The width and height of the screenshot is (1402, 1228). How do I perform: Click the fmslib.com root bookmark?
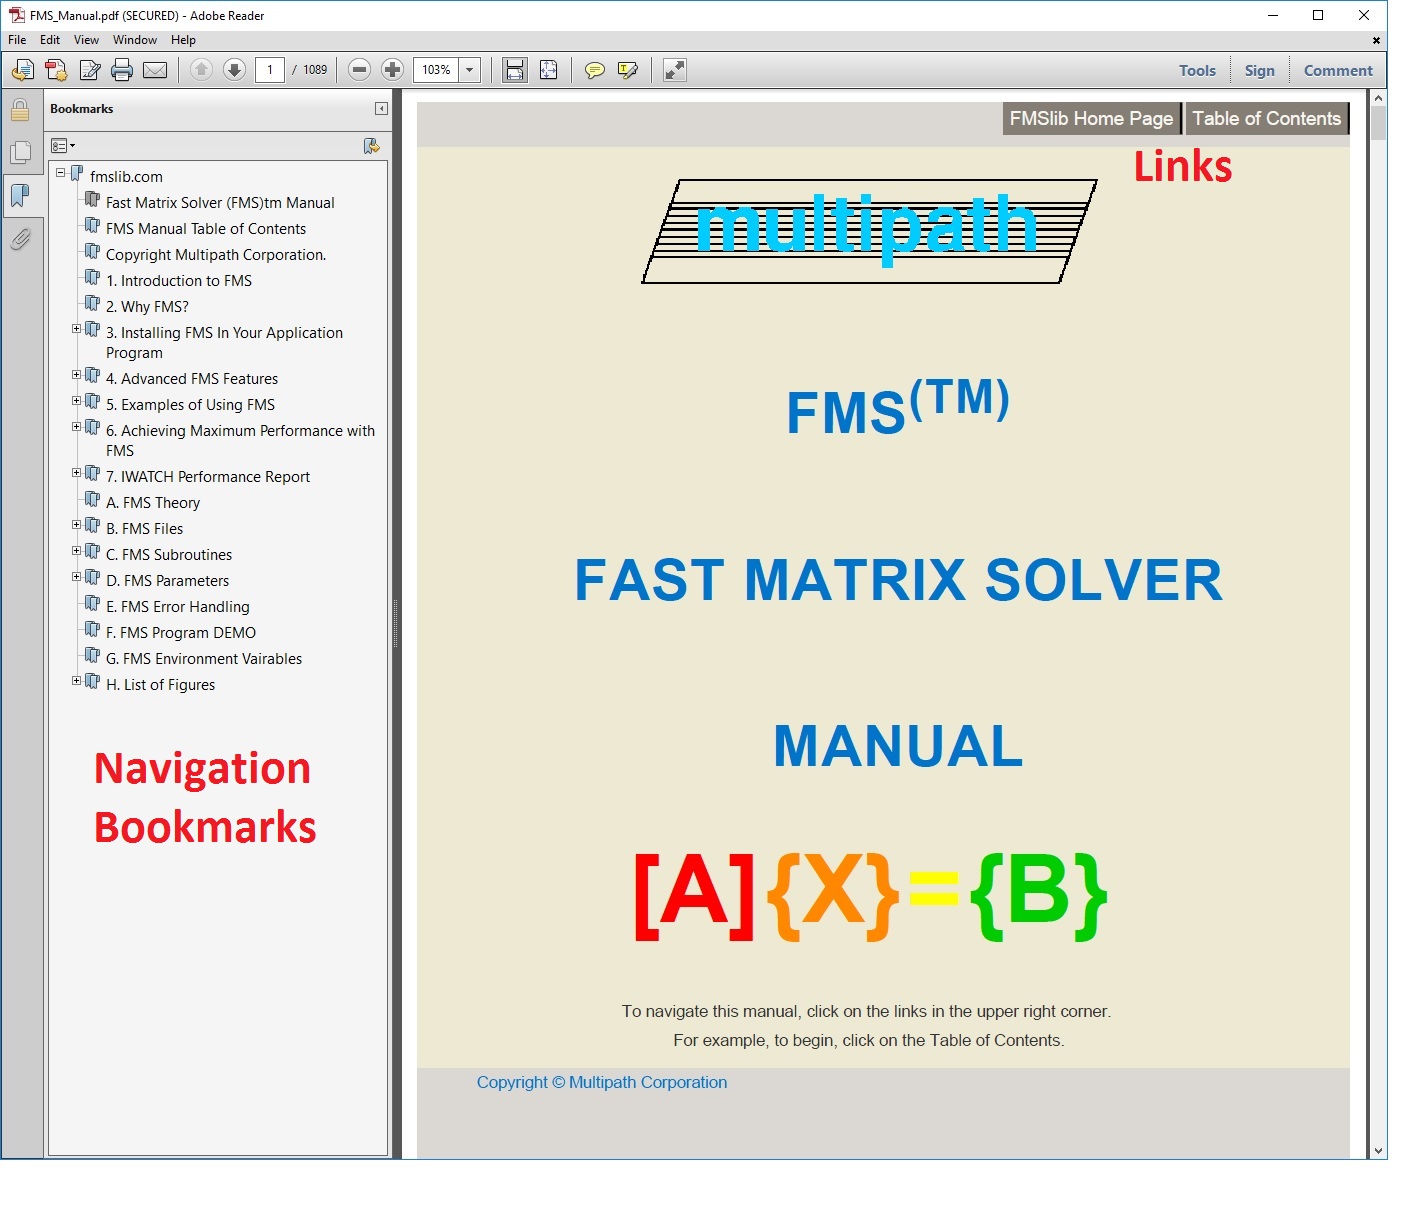(126, 177)
